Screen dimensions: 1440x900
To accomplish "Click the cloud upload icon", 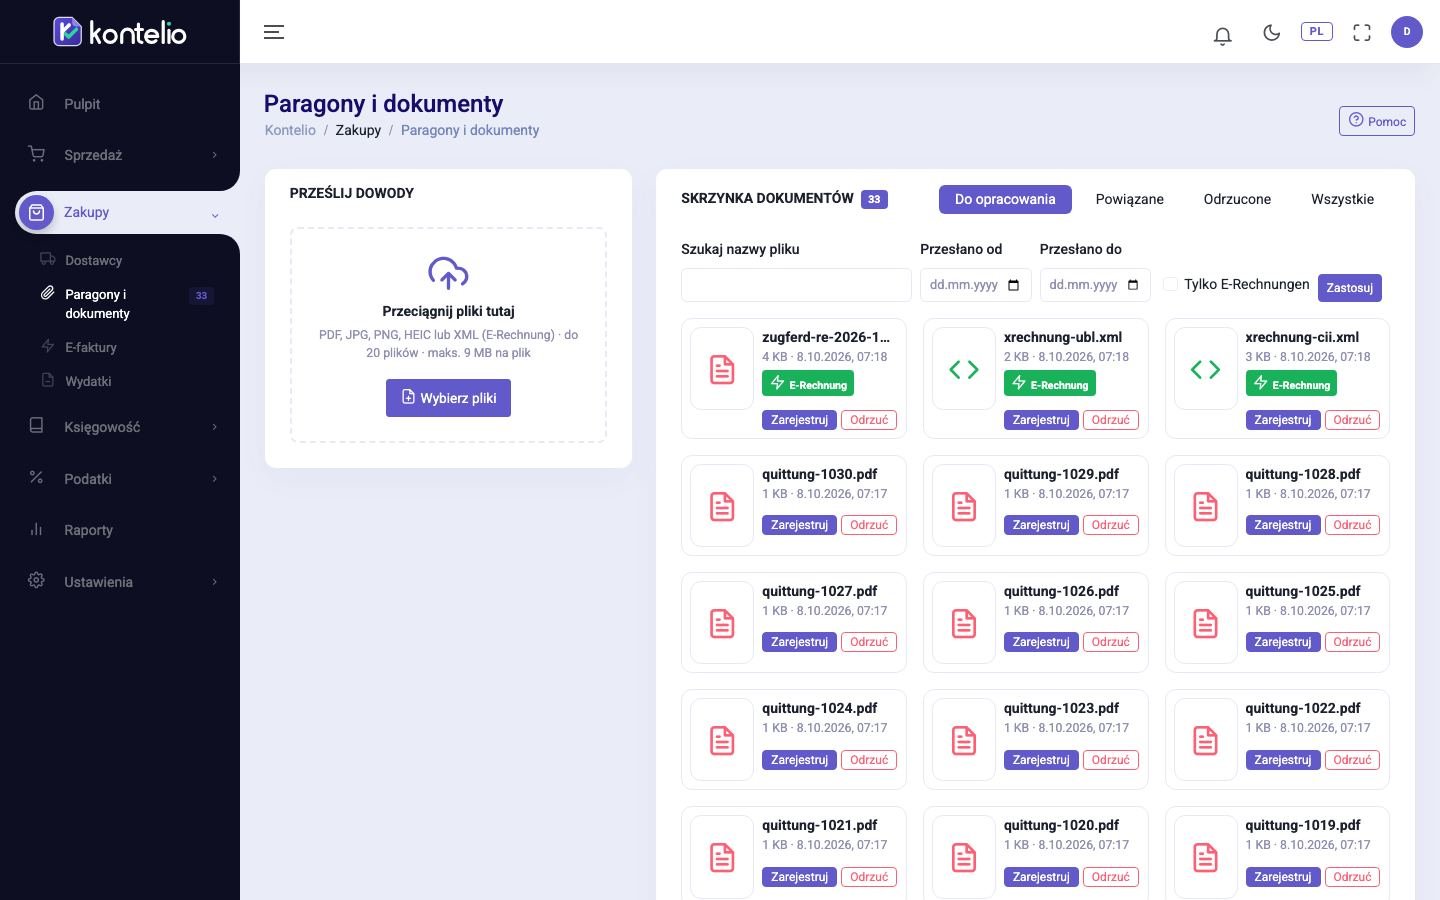I will click(448, 273).
